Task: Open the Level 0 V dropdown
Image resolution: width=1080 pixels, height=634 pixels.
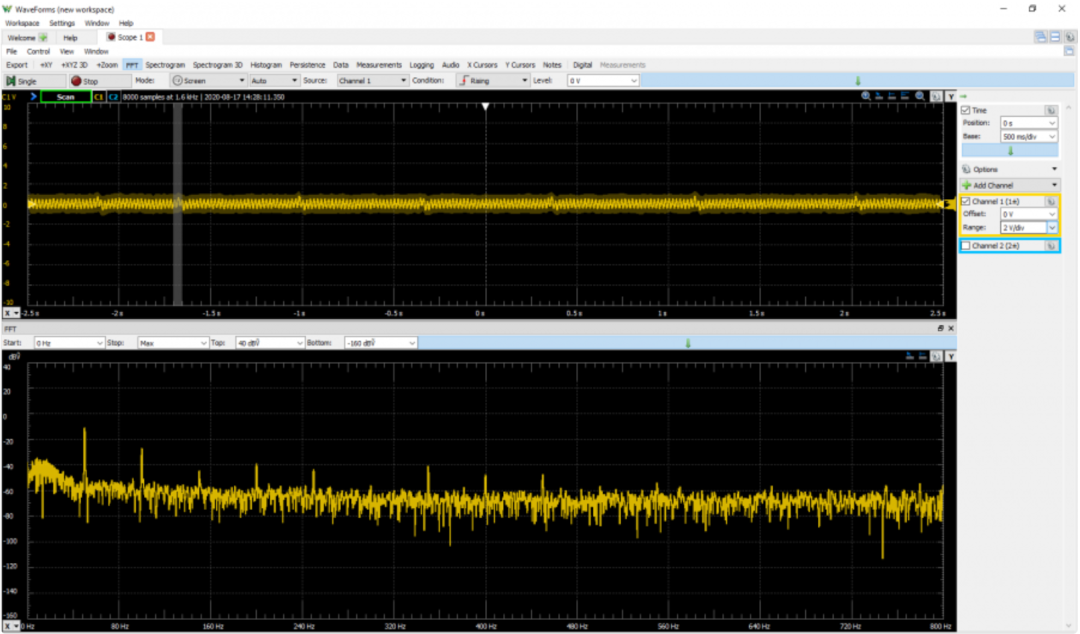Action: [x=603, y=81]
